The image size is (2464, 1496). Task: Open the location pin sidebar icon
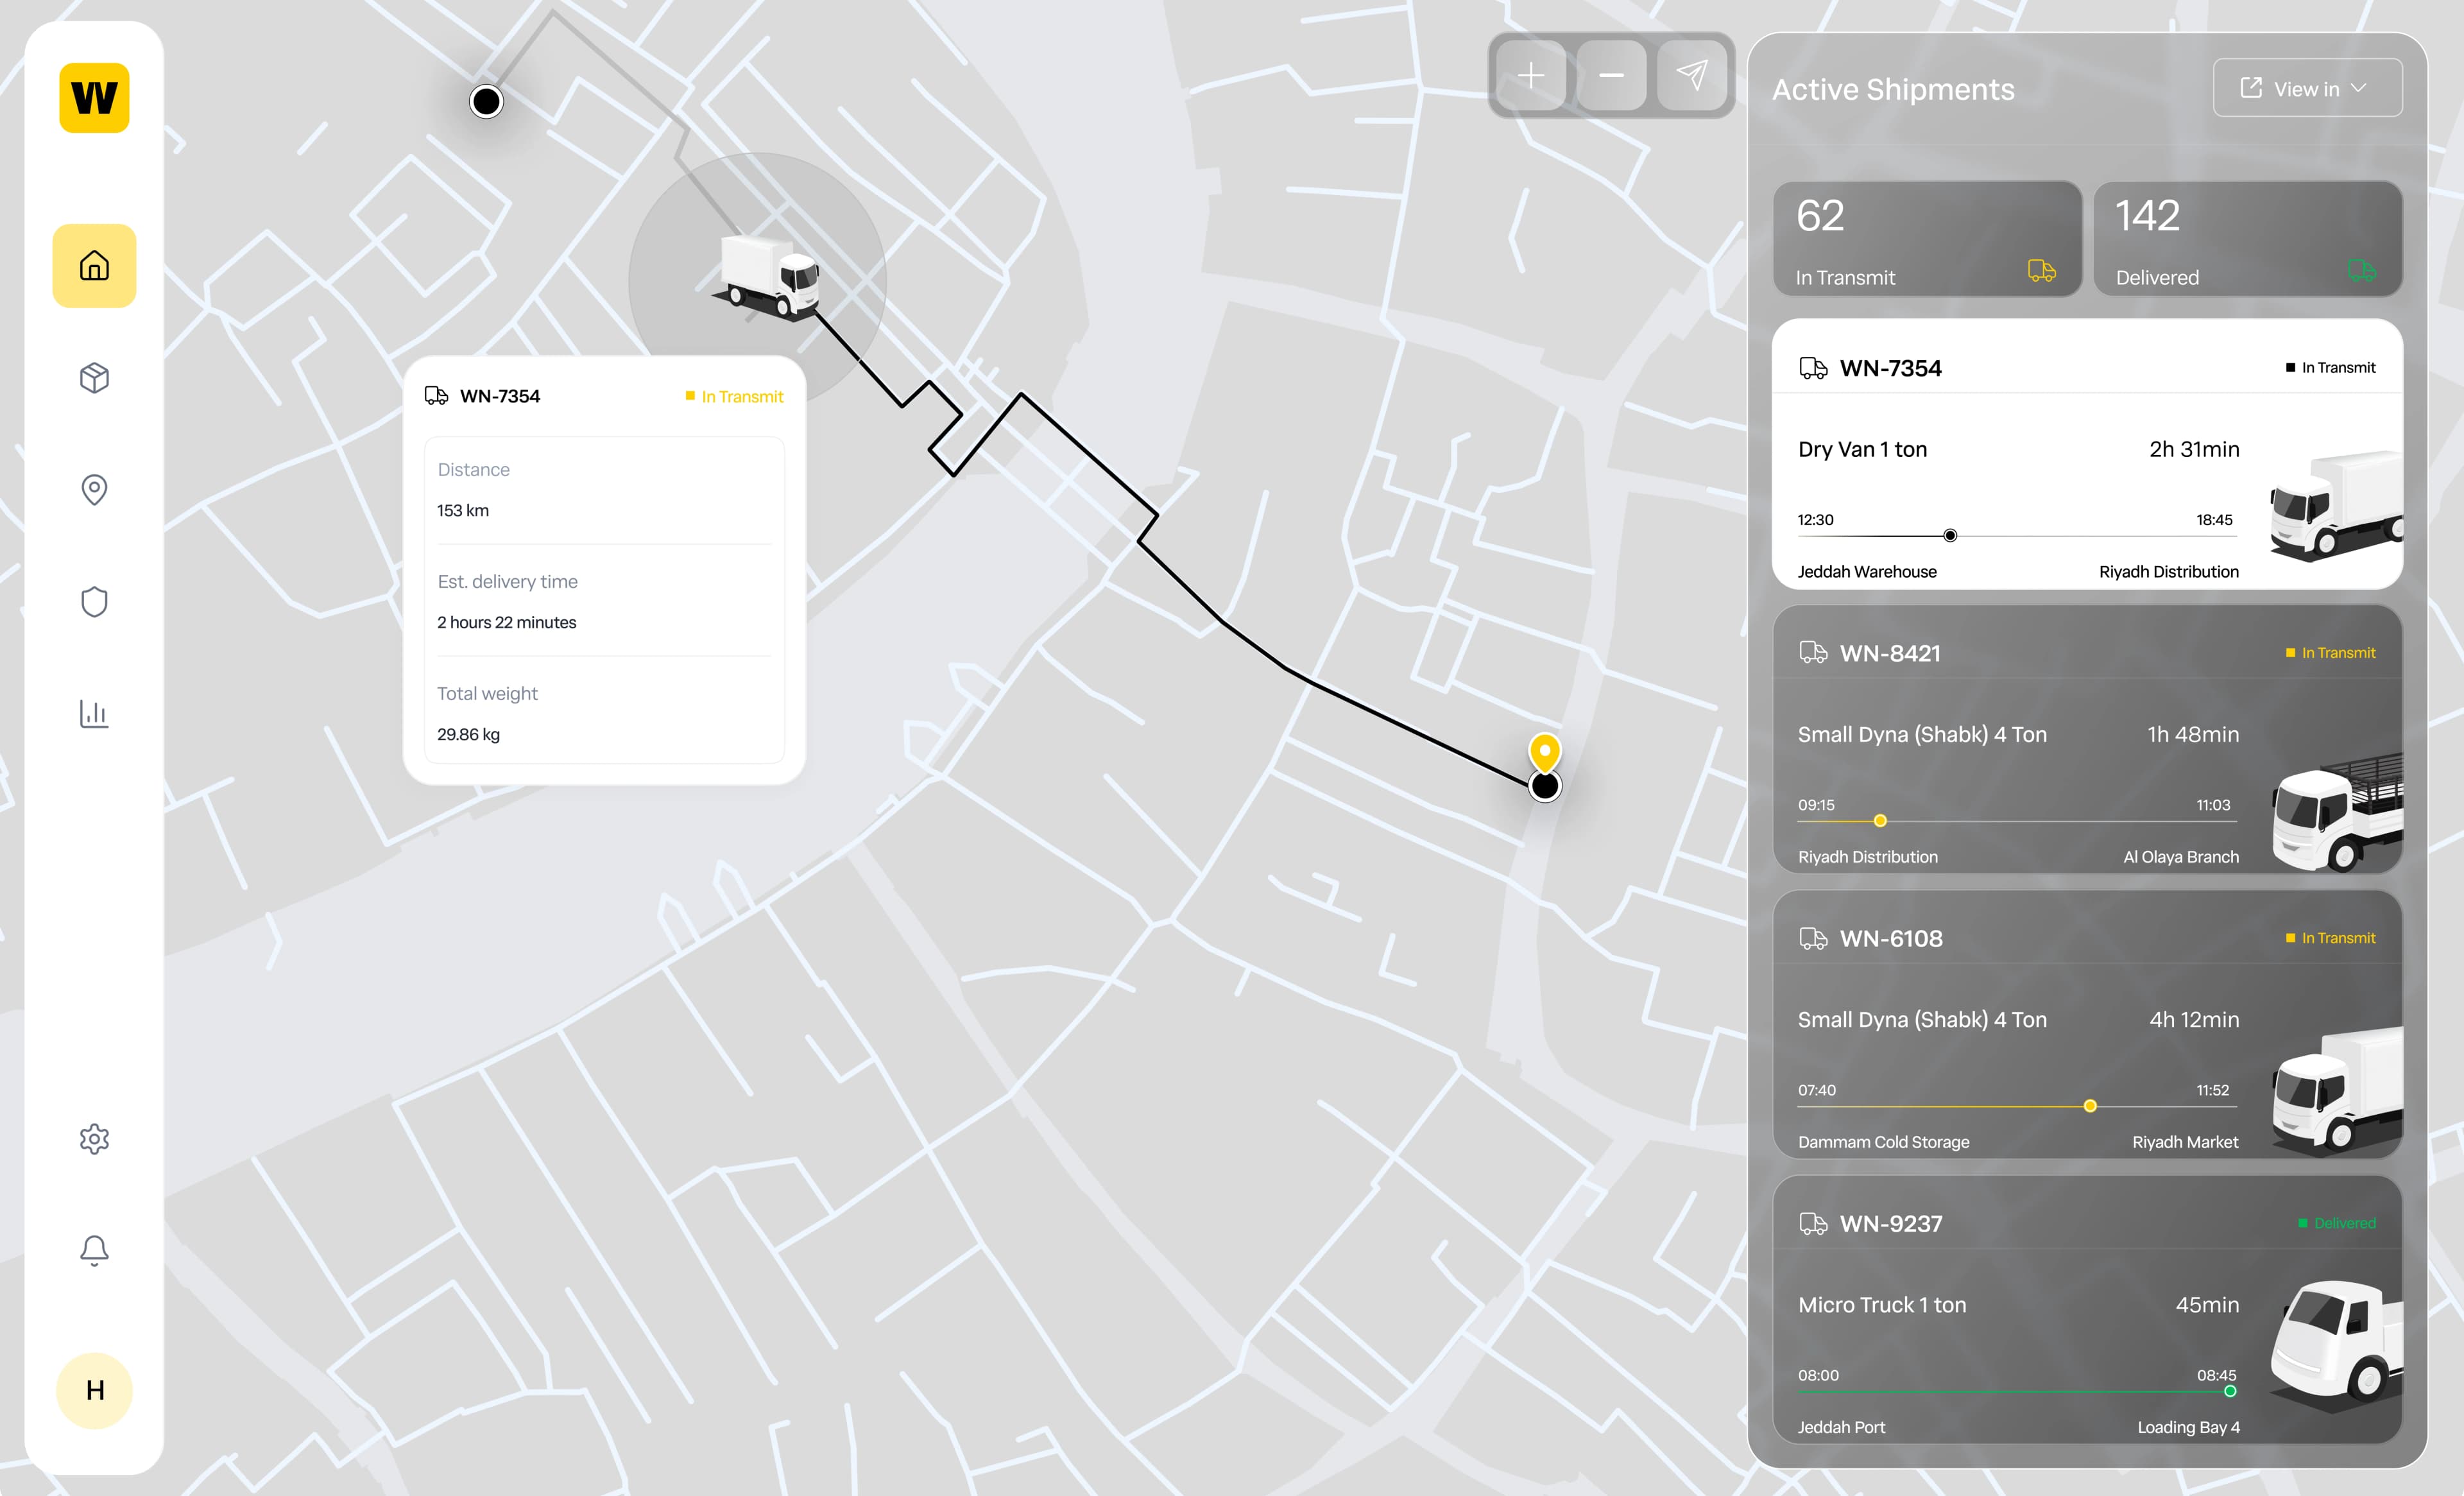coord(94,490)
